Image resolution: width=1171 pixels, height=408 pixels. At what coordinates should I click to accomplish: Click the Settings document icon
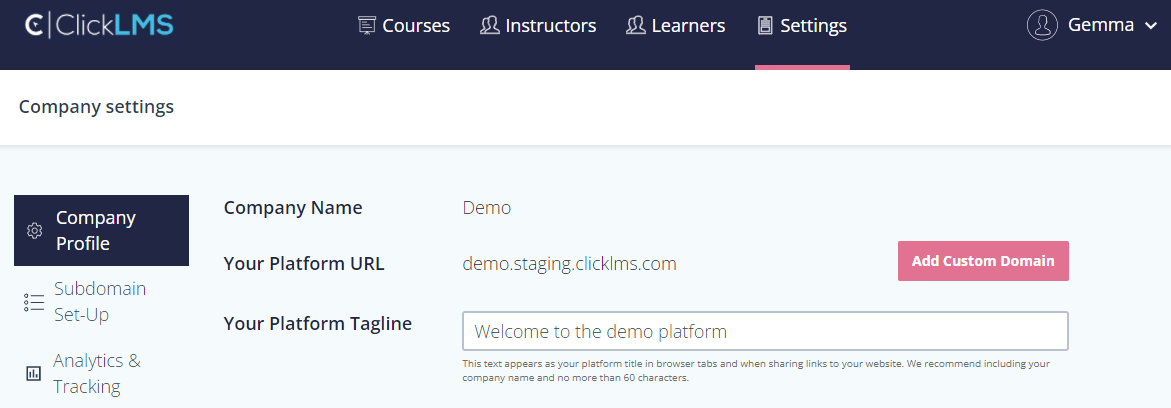(765, 25)
